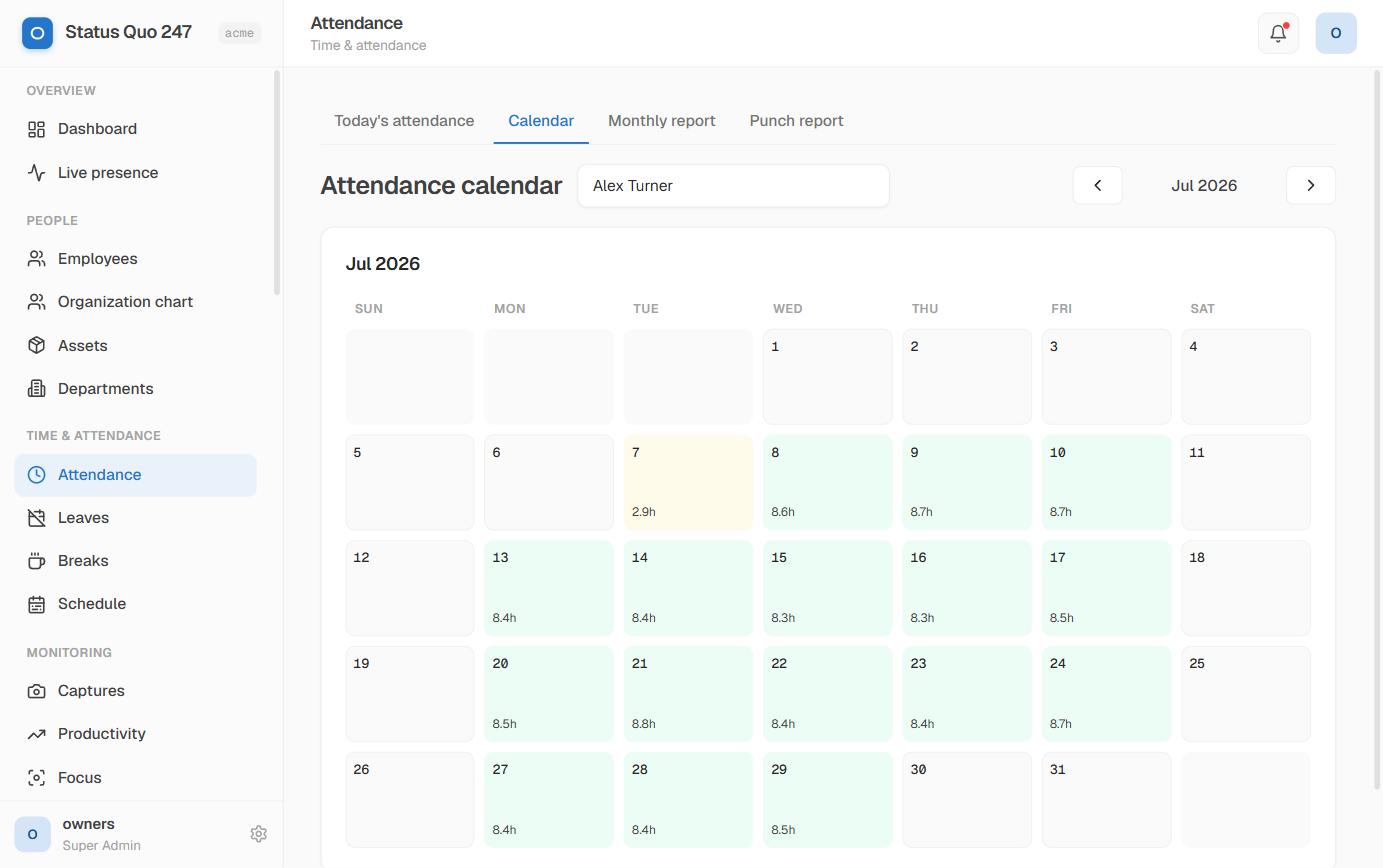Switch to Monthly report tab
The height and width of the screenshot is (868, 1383).
pyautogui.click(x=661, y=121)
